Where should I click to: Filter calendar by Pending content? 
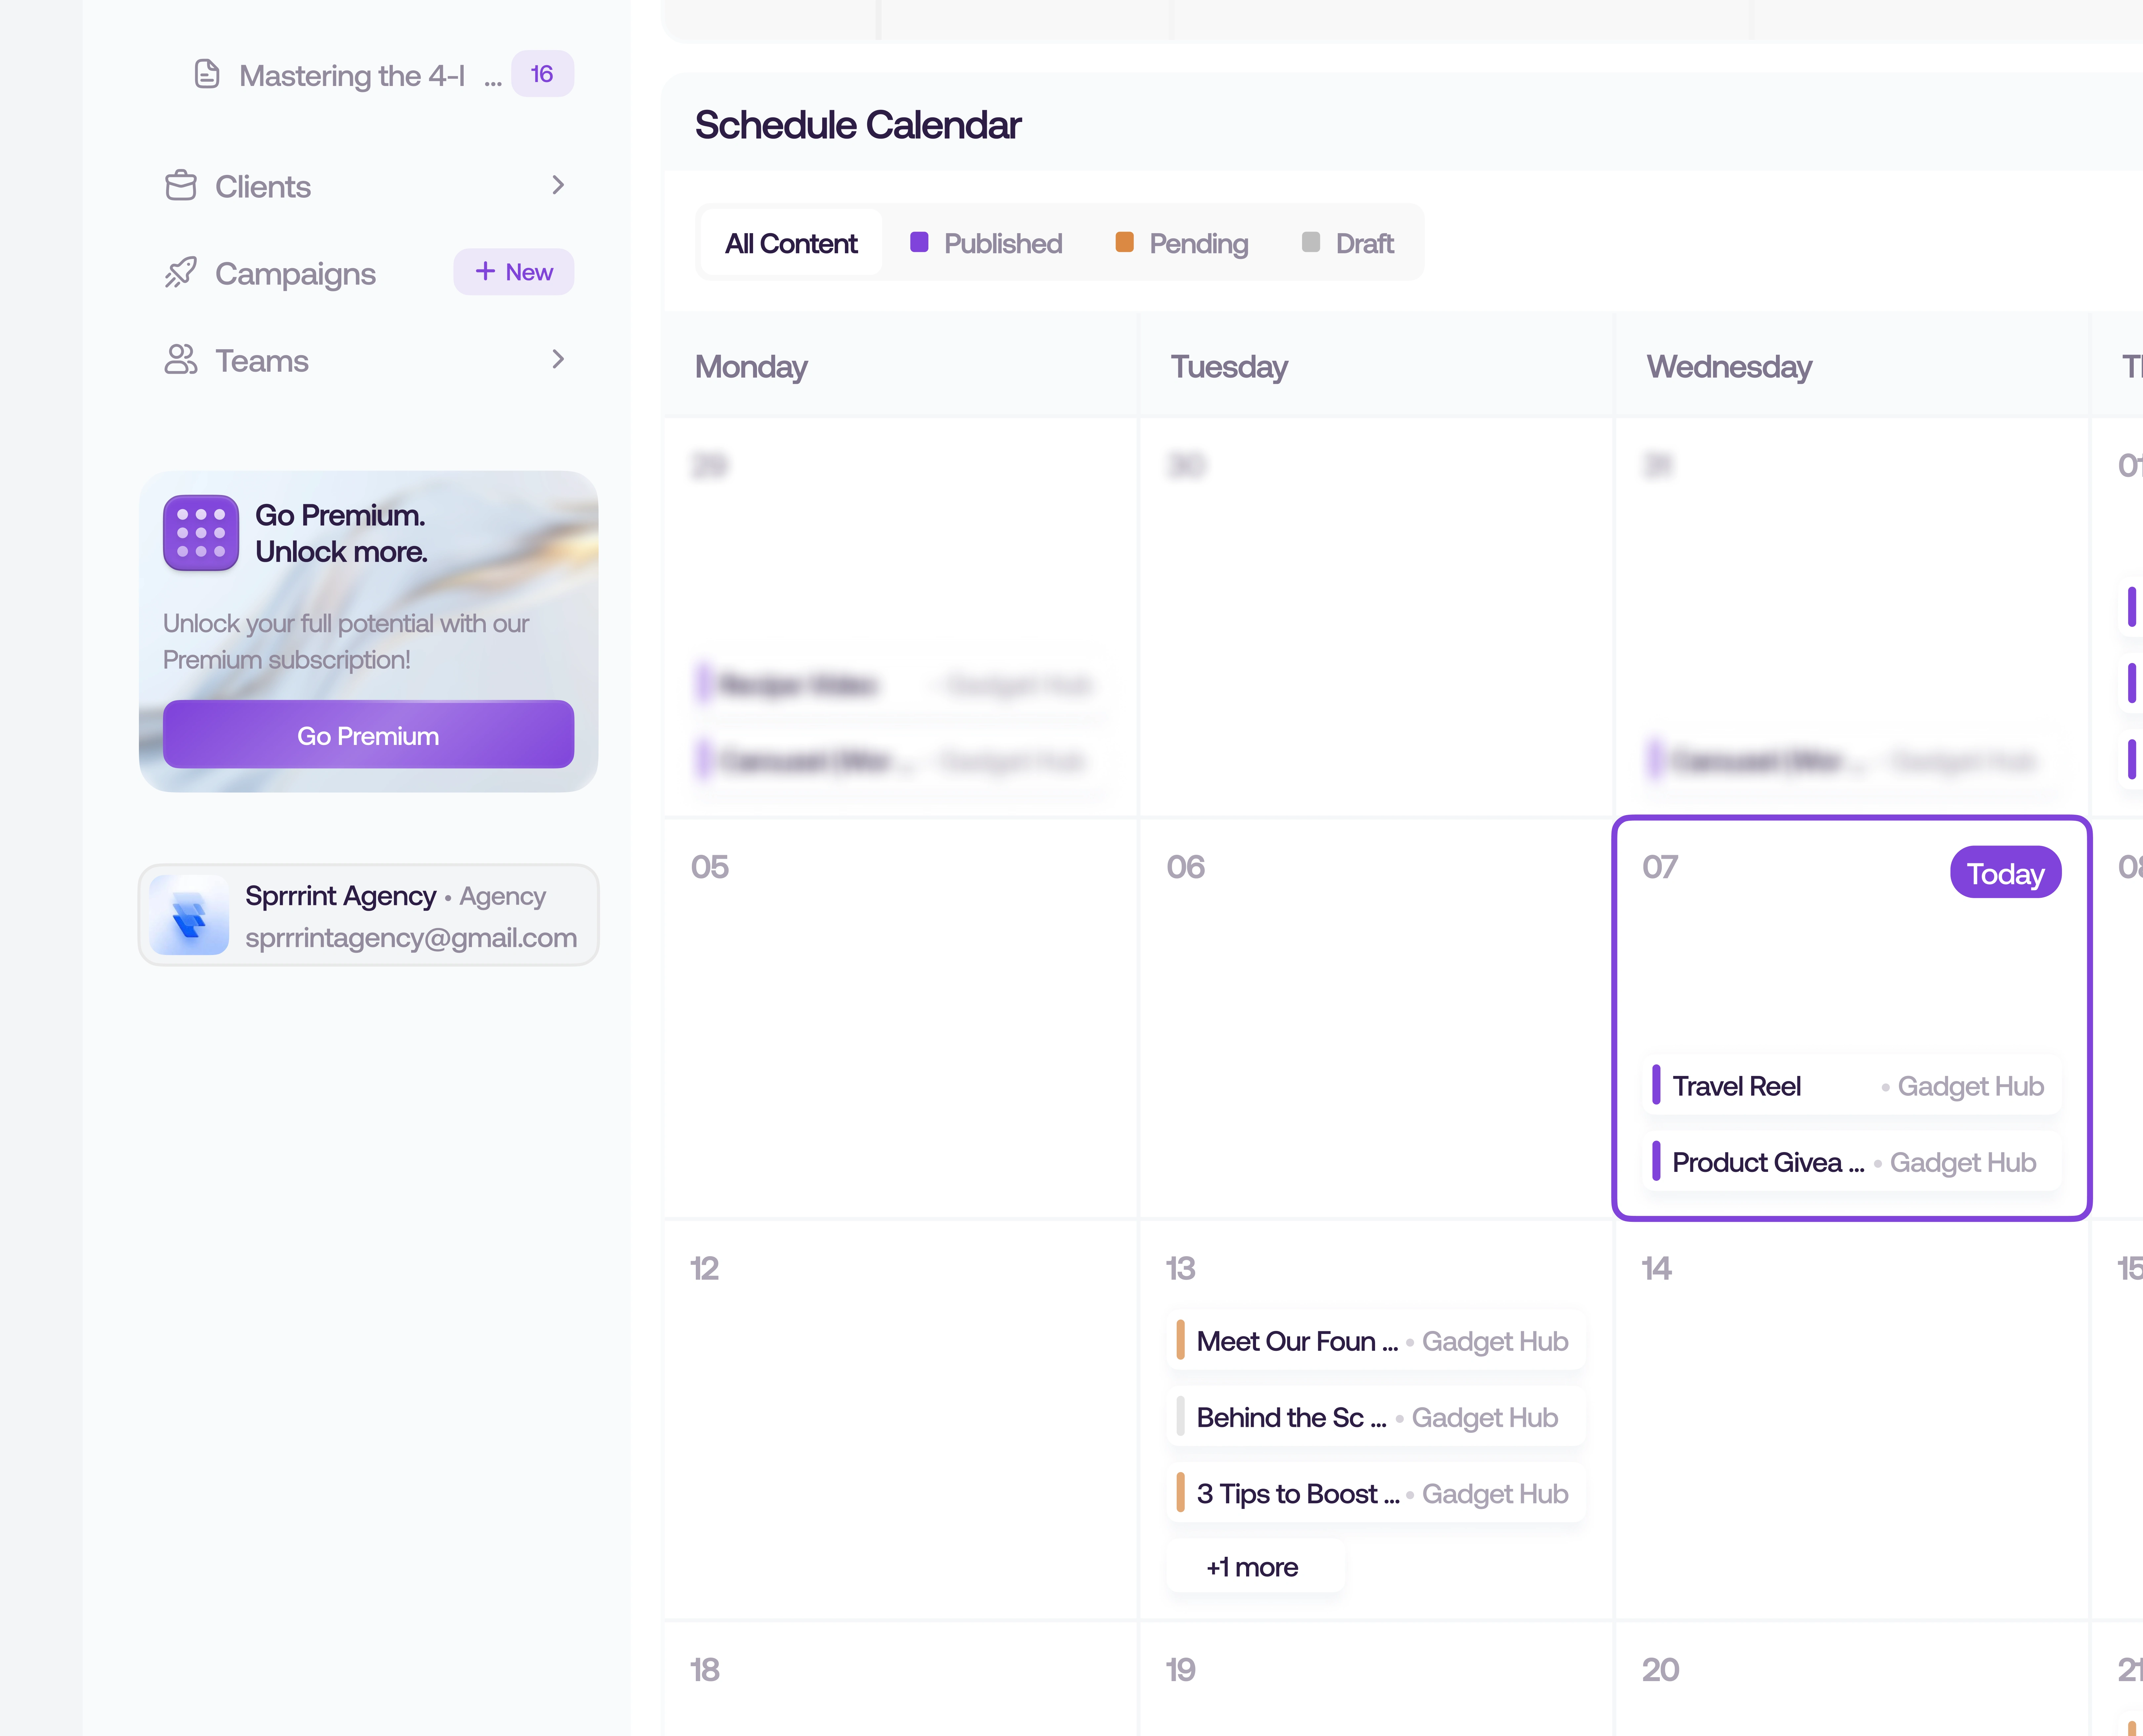(1182, 243)
